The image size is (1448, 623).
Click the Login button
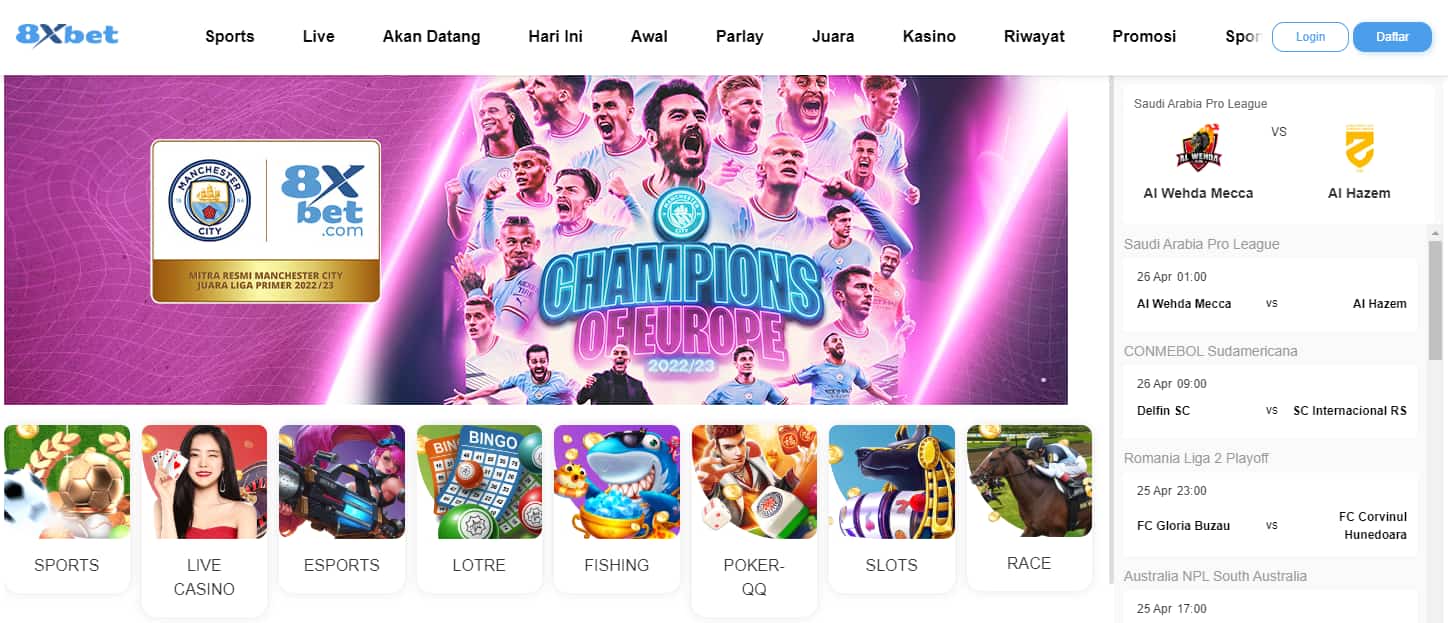coord(1310,37)
